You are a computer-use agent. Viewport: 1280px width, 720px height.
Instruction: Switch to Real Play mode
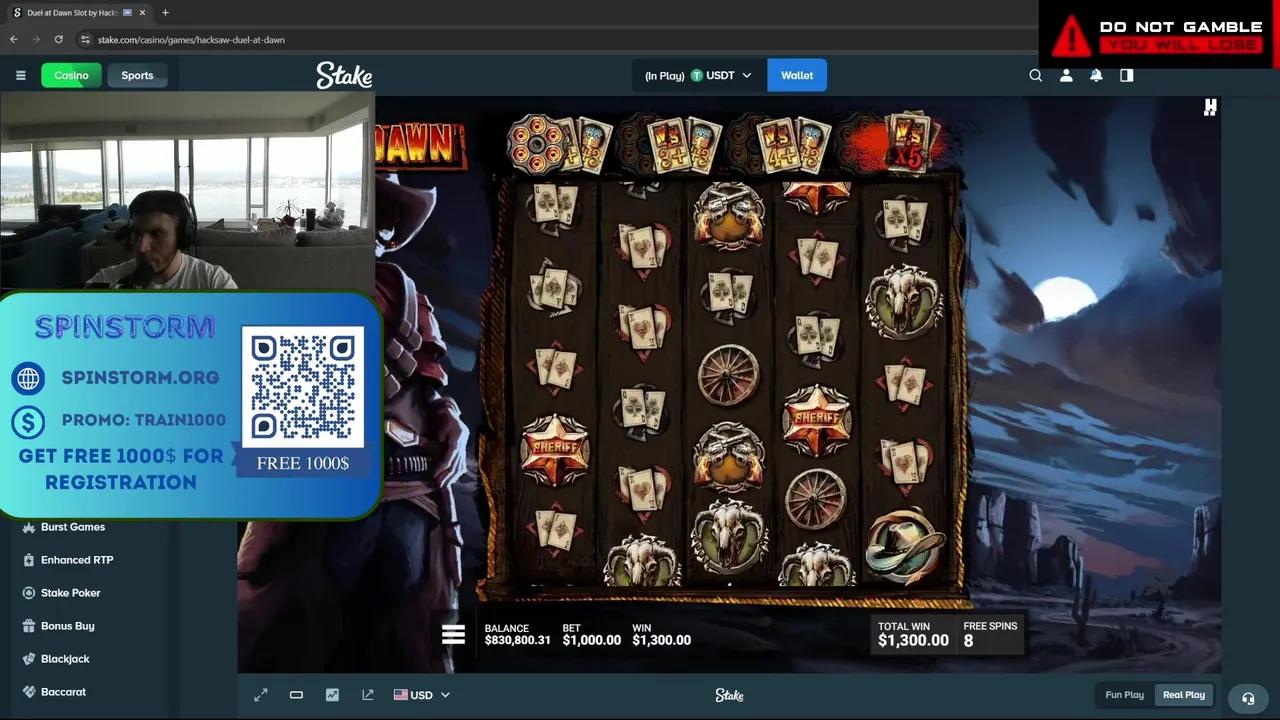1184,695
